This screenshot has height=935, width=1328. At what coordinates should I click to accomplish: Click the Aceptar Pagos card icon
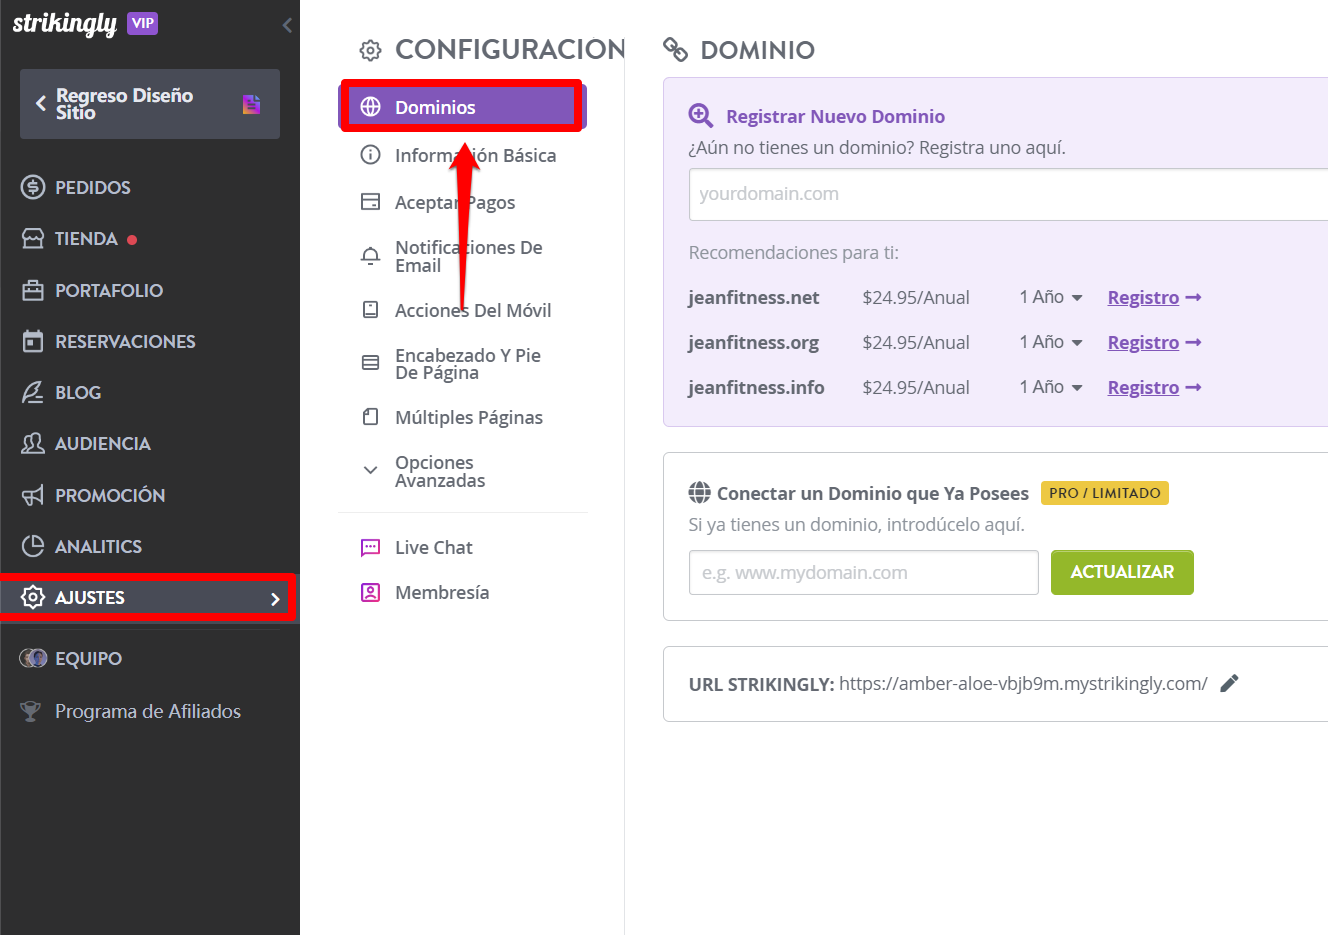371,202
